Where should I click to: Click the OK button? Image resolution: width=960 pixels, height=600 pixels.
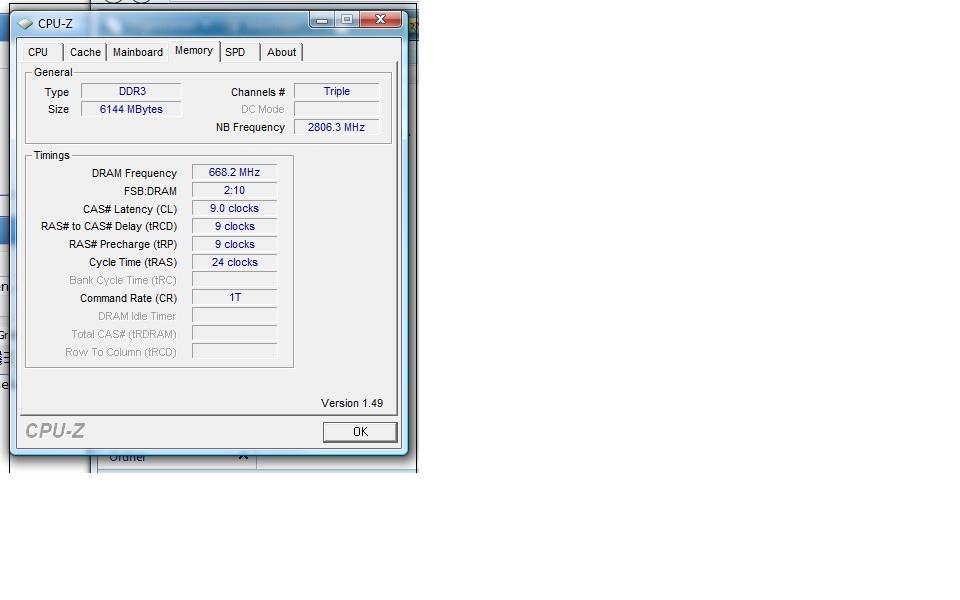pyautogui.click(x=360, y=432)
